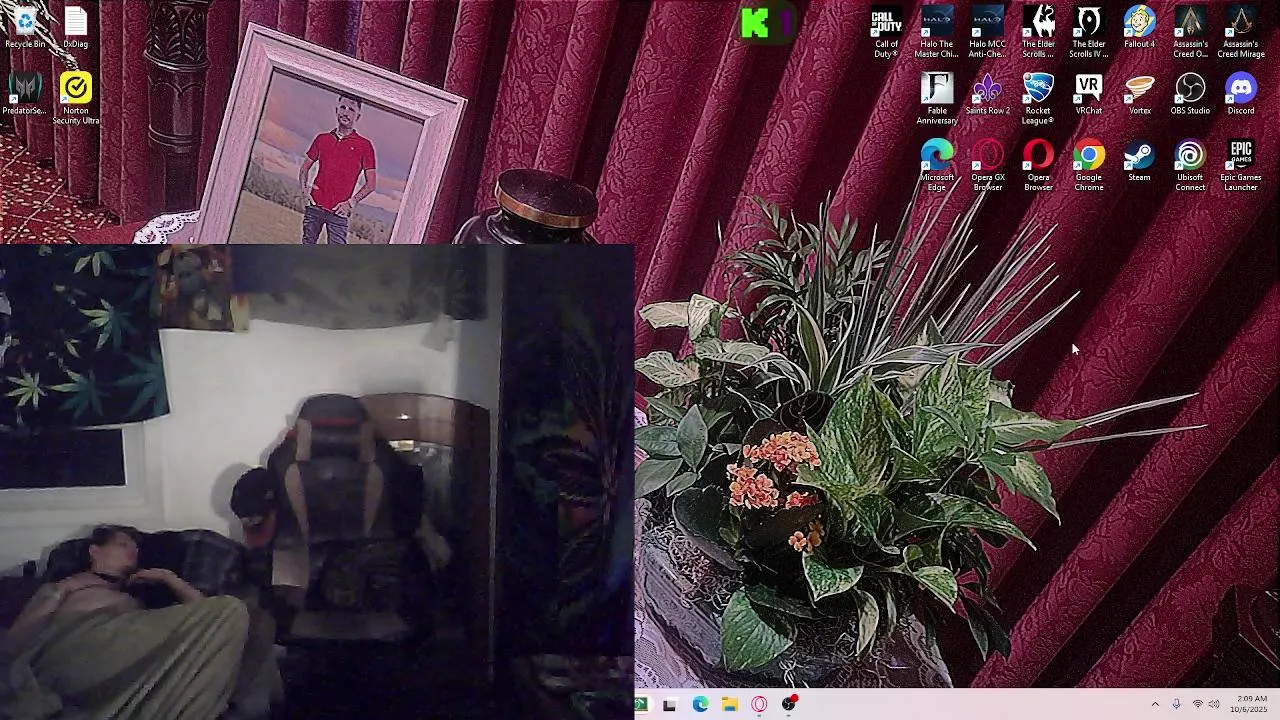Launch Call of Duty desktop shortcut

pos(886,32)
